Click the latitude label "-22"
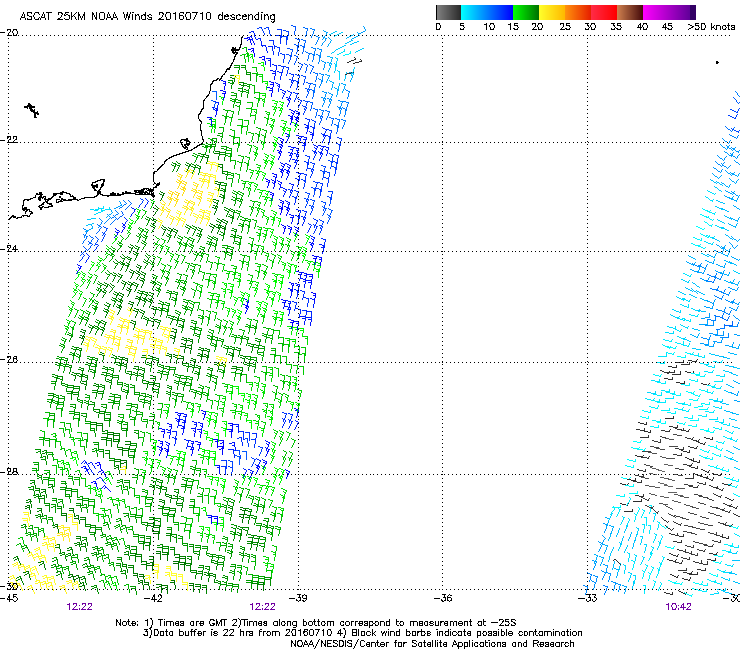This screenshot has height=650, width=740. (x=9, y=140)
